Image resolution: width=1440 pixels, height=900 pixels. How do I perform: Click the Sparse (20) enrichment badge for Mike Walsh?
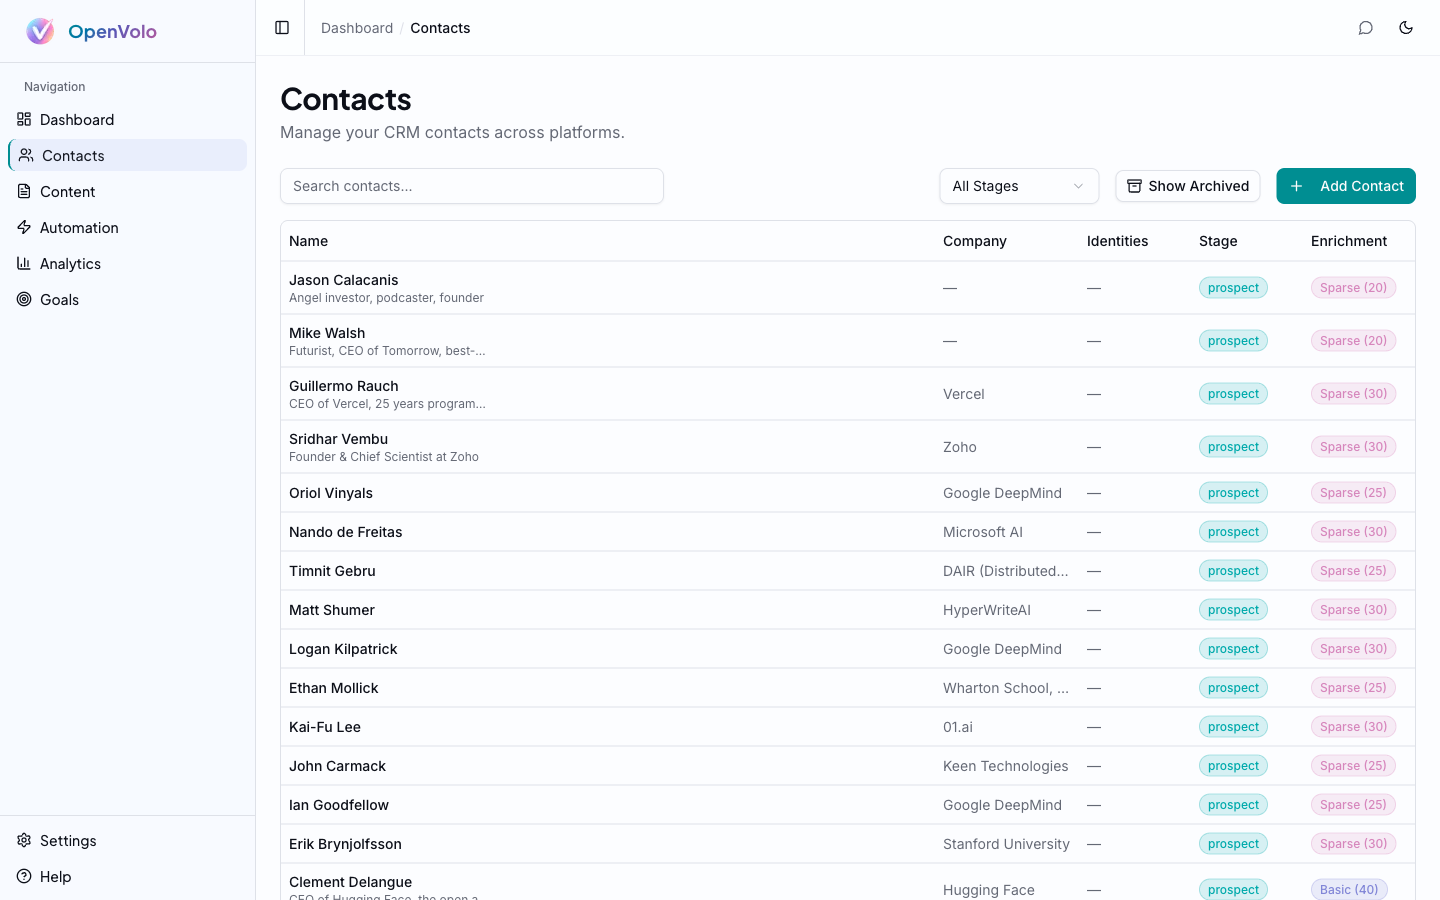pyautogui.click(x=1353, y=340)
